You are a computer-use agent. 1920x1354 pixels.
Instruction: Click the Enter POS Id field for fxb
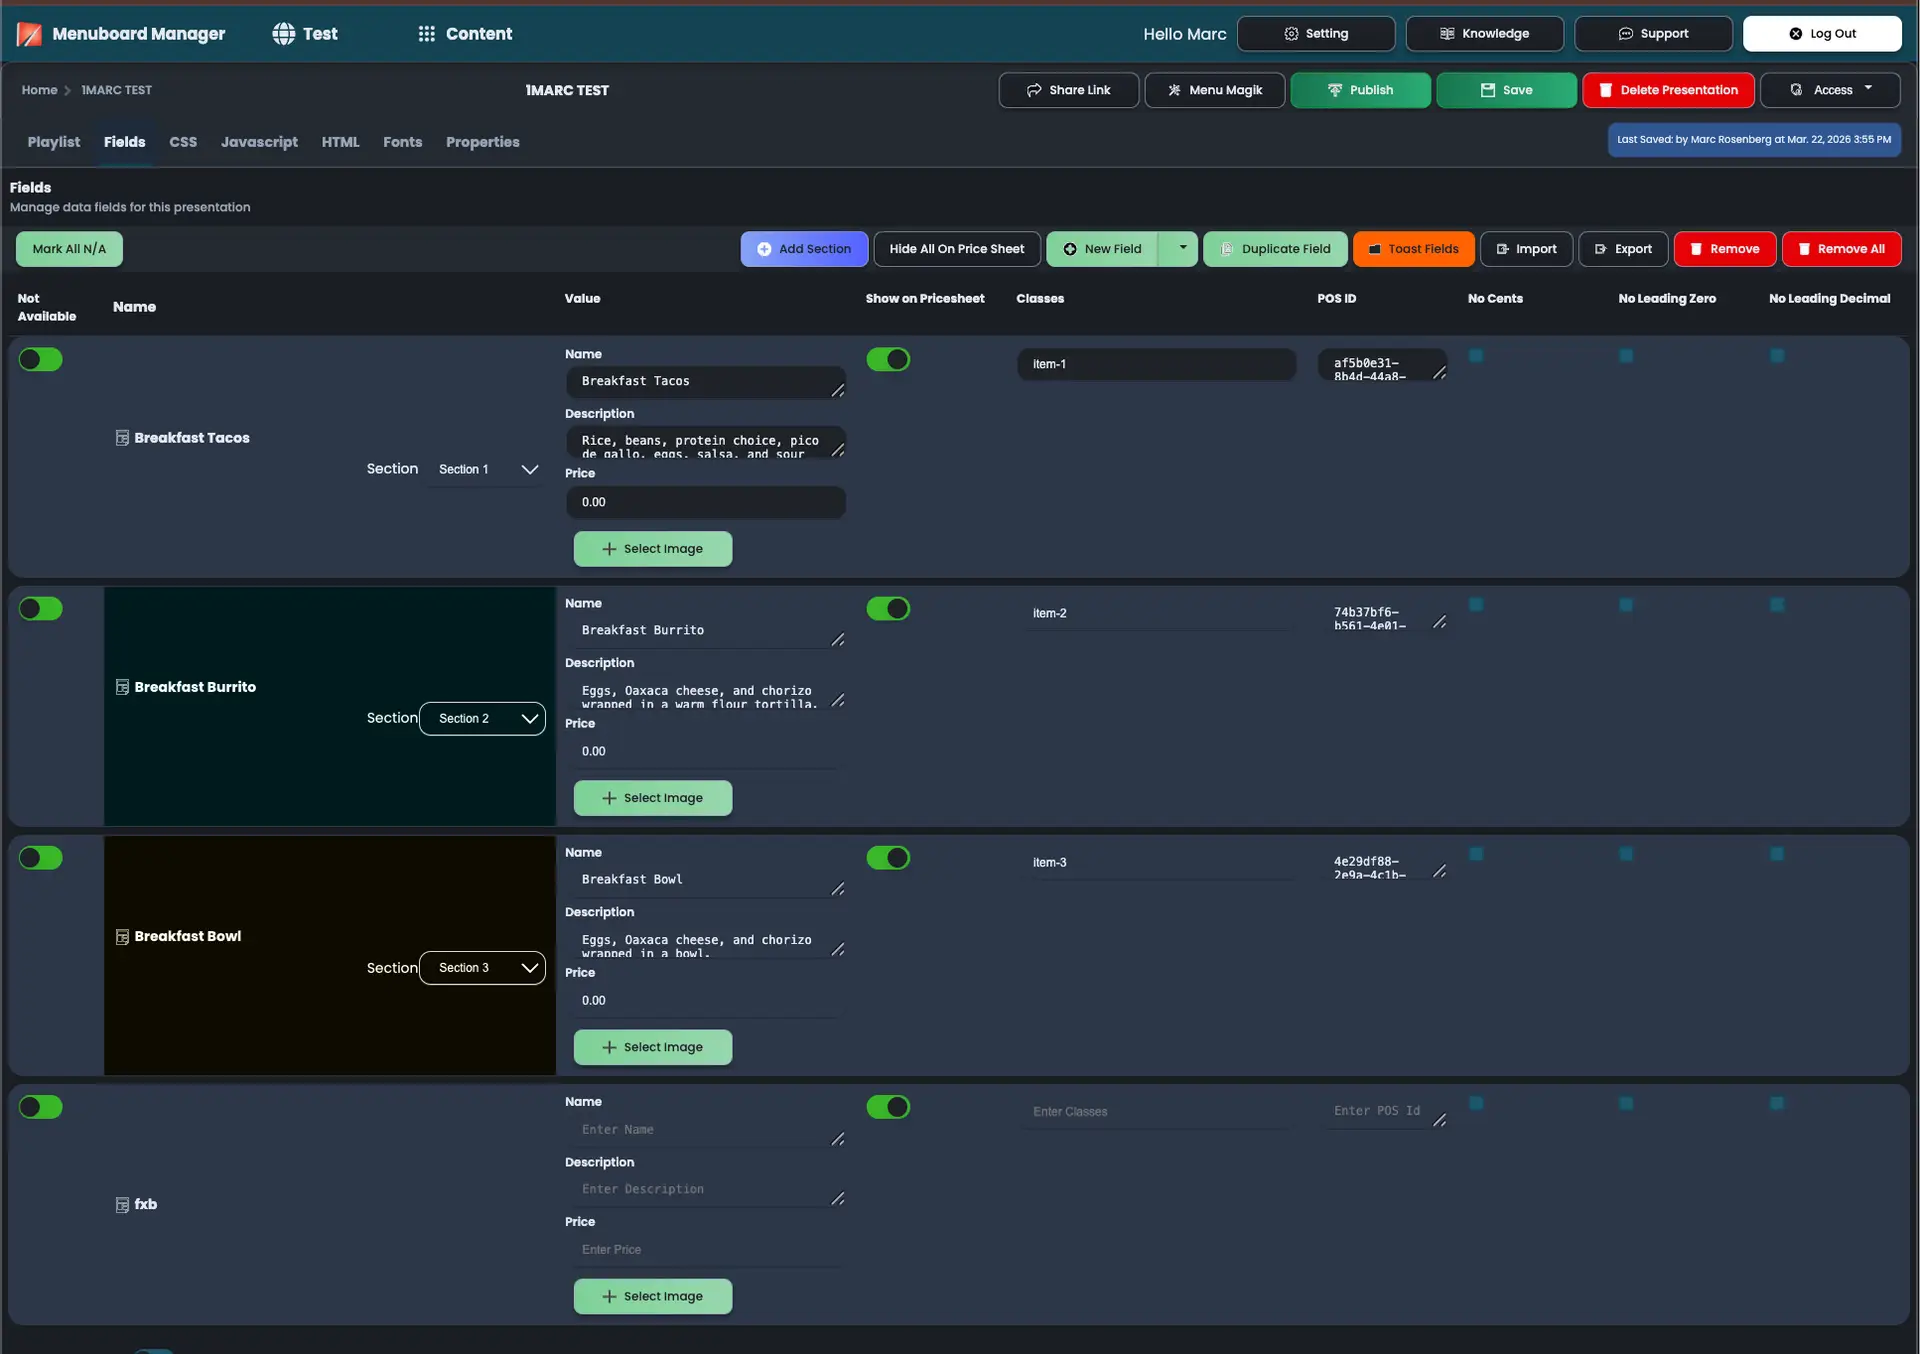pos(1382,1112)
